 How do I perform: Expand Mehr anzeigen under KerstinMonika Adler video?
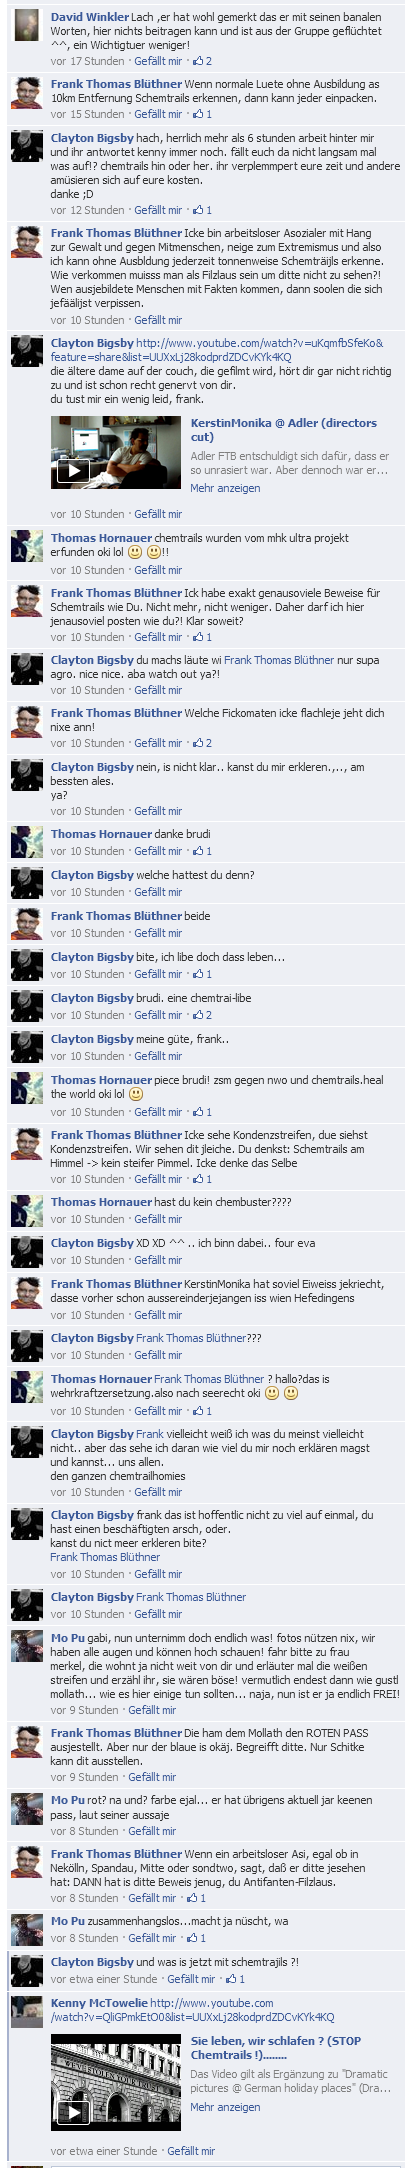pyautogui.click(x=225, y=488)
